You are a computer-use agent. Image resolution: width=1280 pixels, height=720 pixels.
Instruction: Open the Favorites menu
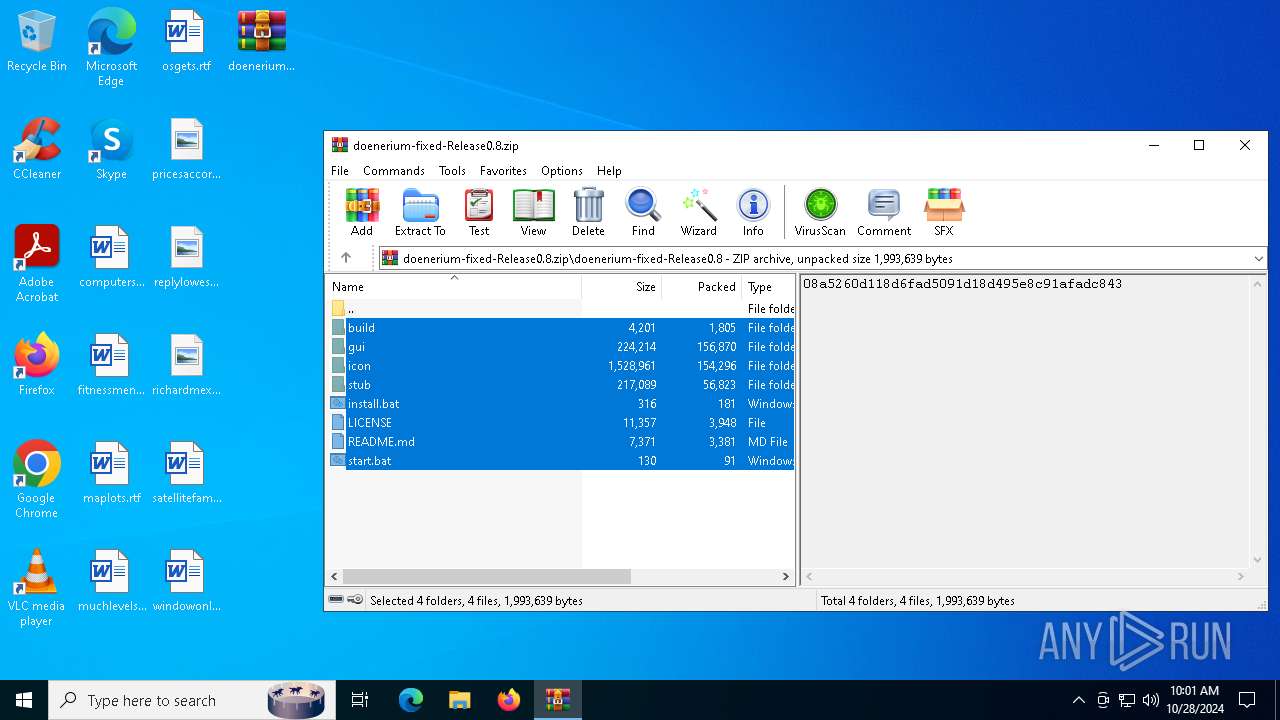tap(503, 171)
